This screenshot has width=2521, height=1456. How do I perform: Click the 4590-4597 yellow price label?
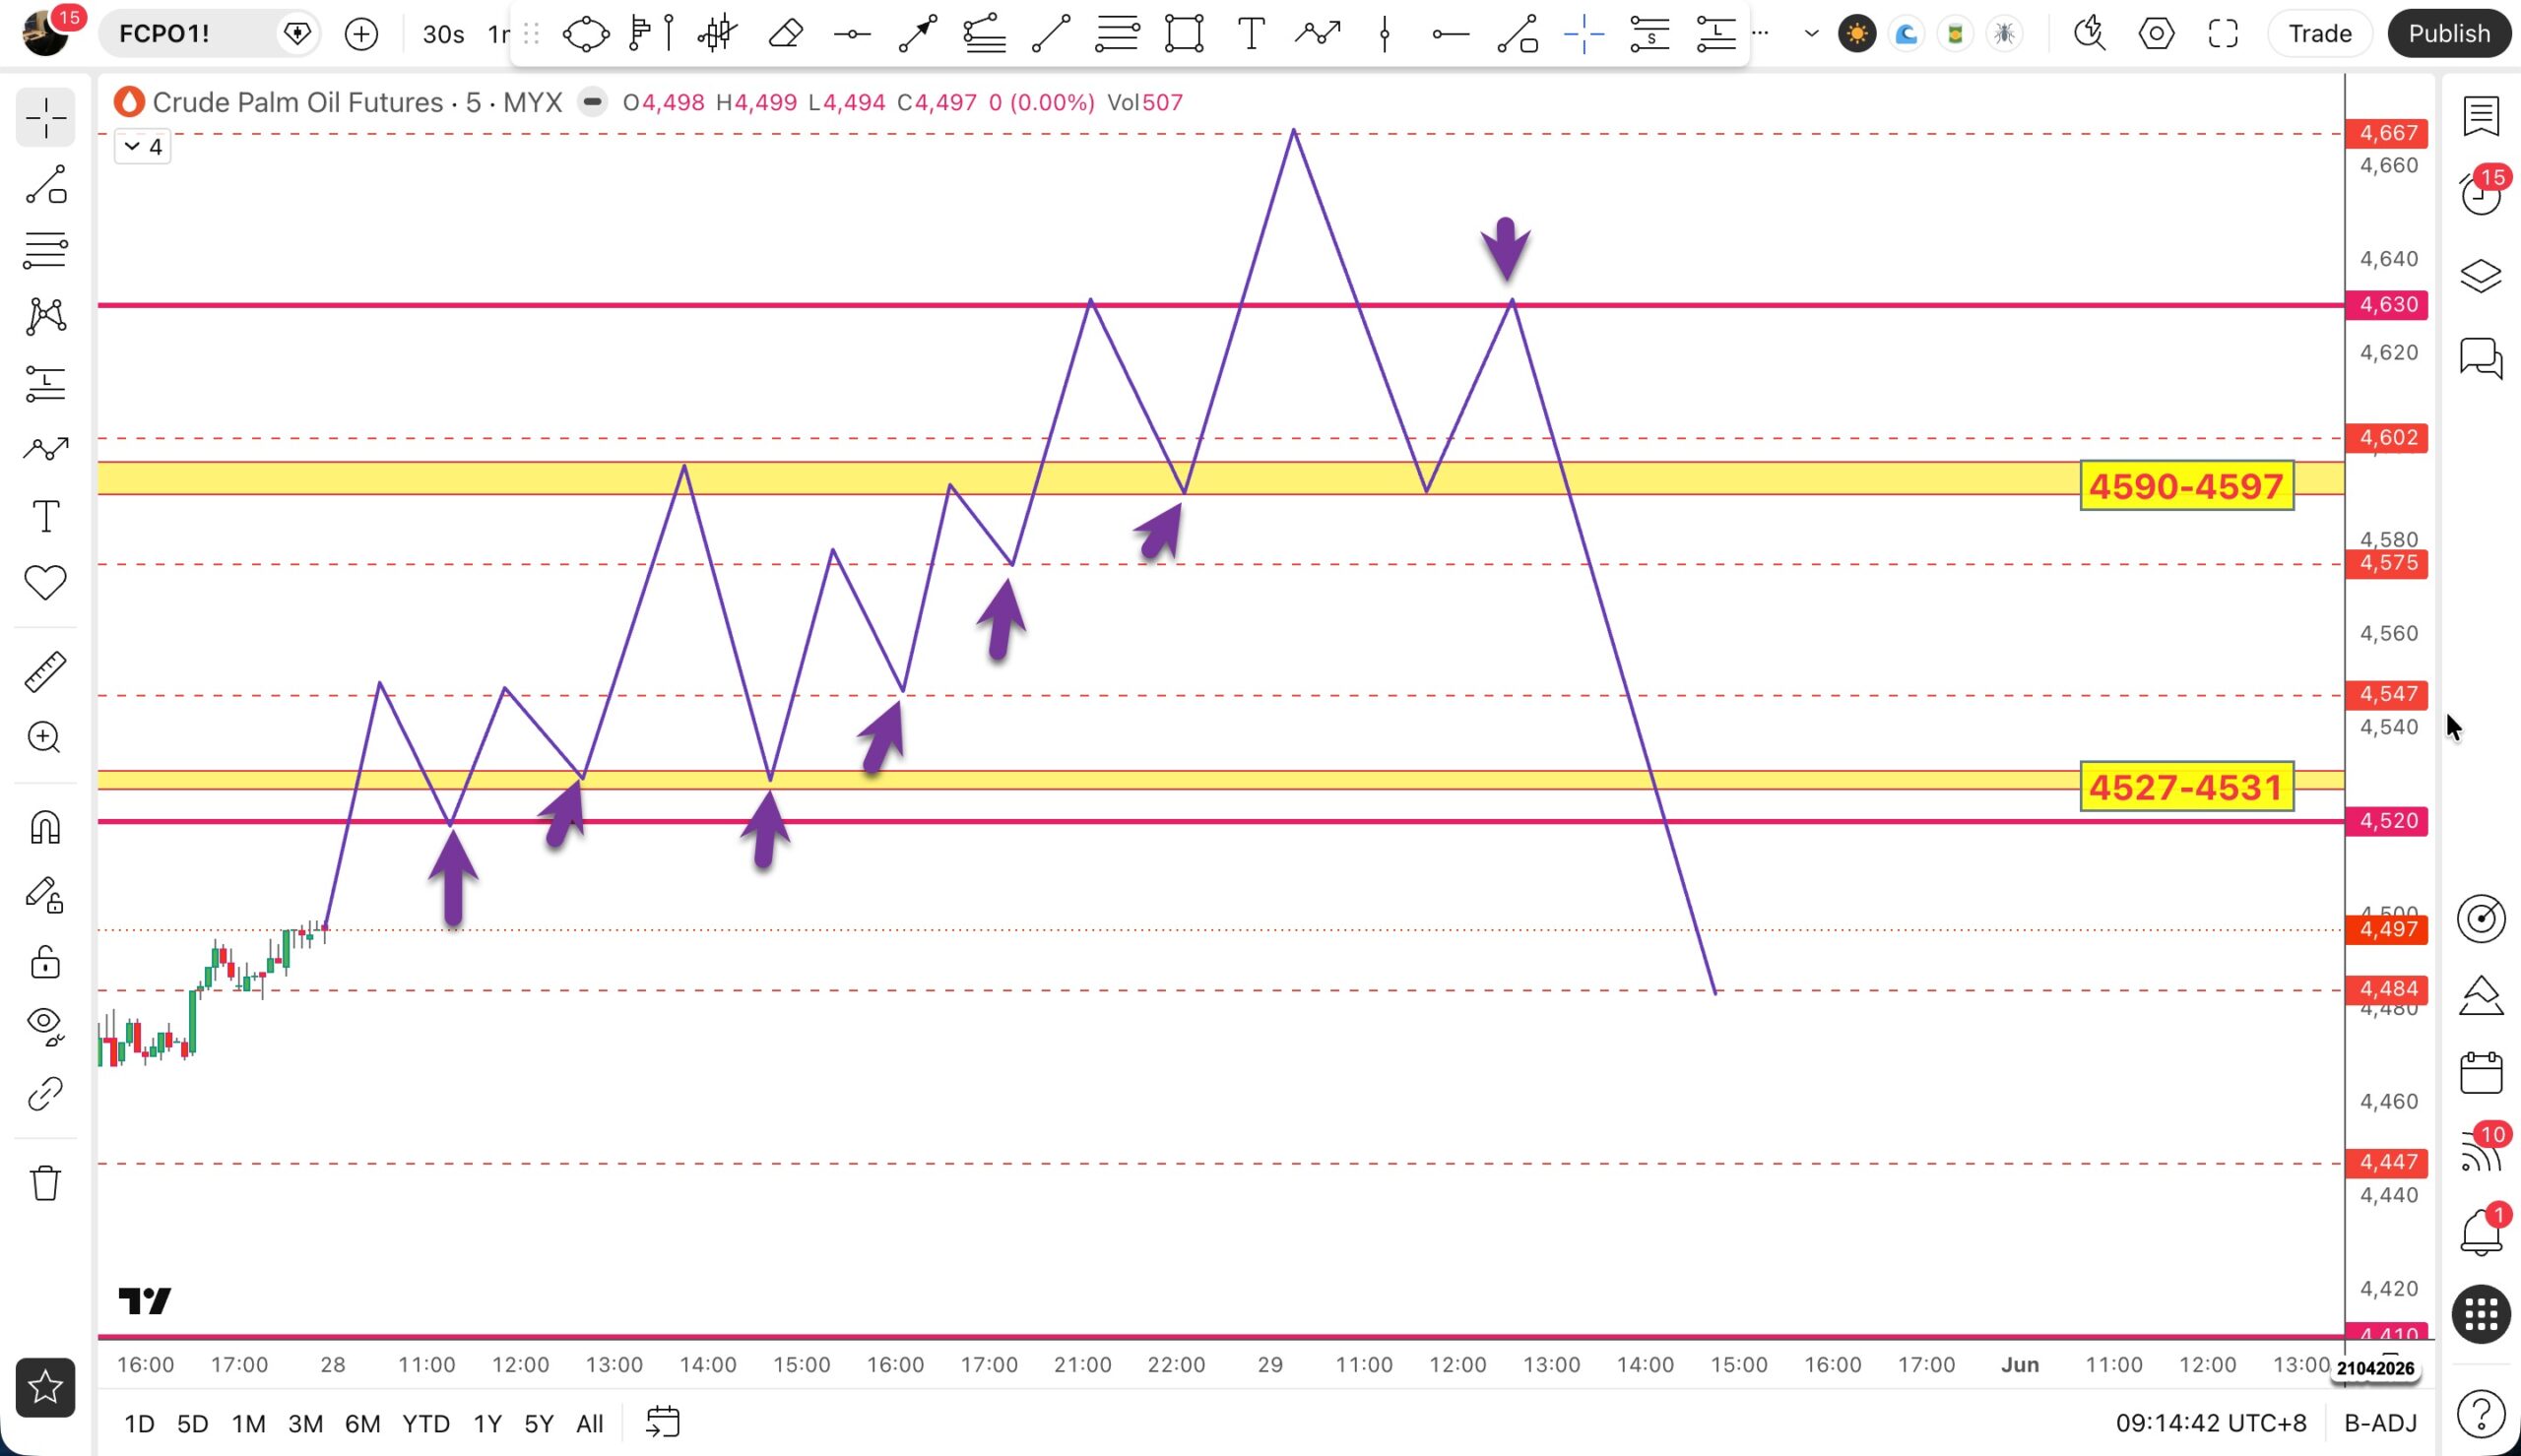[x=2187, y=486]
